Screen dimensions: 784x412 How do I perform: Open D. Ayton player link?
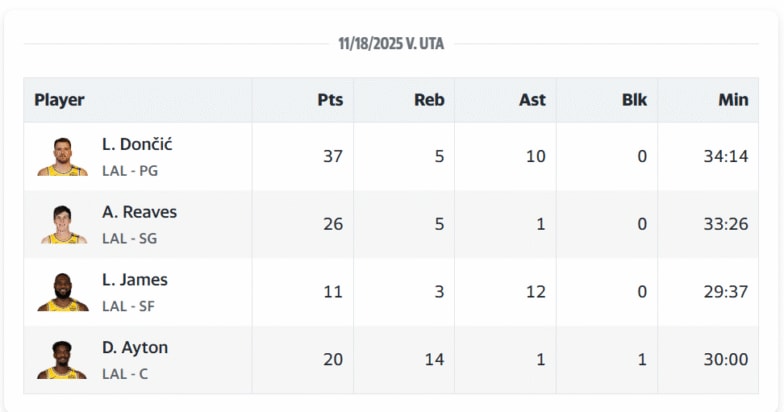coord(134,348)
